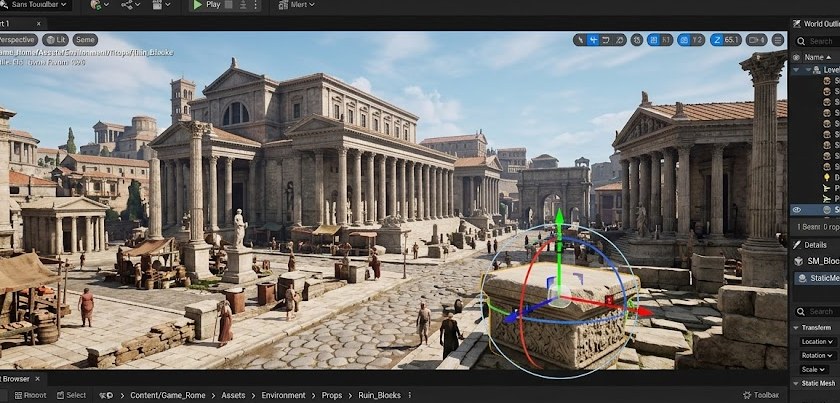Image resolution: width=840 pixels, height=403 pixels.
Task: Toggle visibility header eye in outliner
Action: (796, 57)
